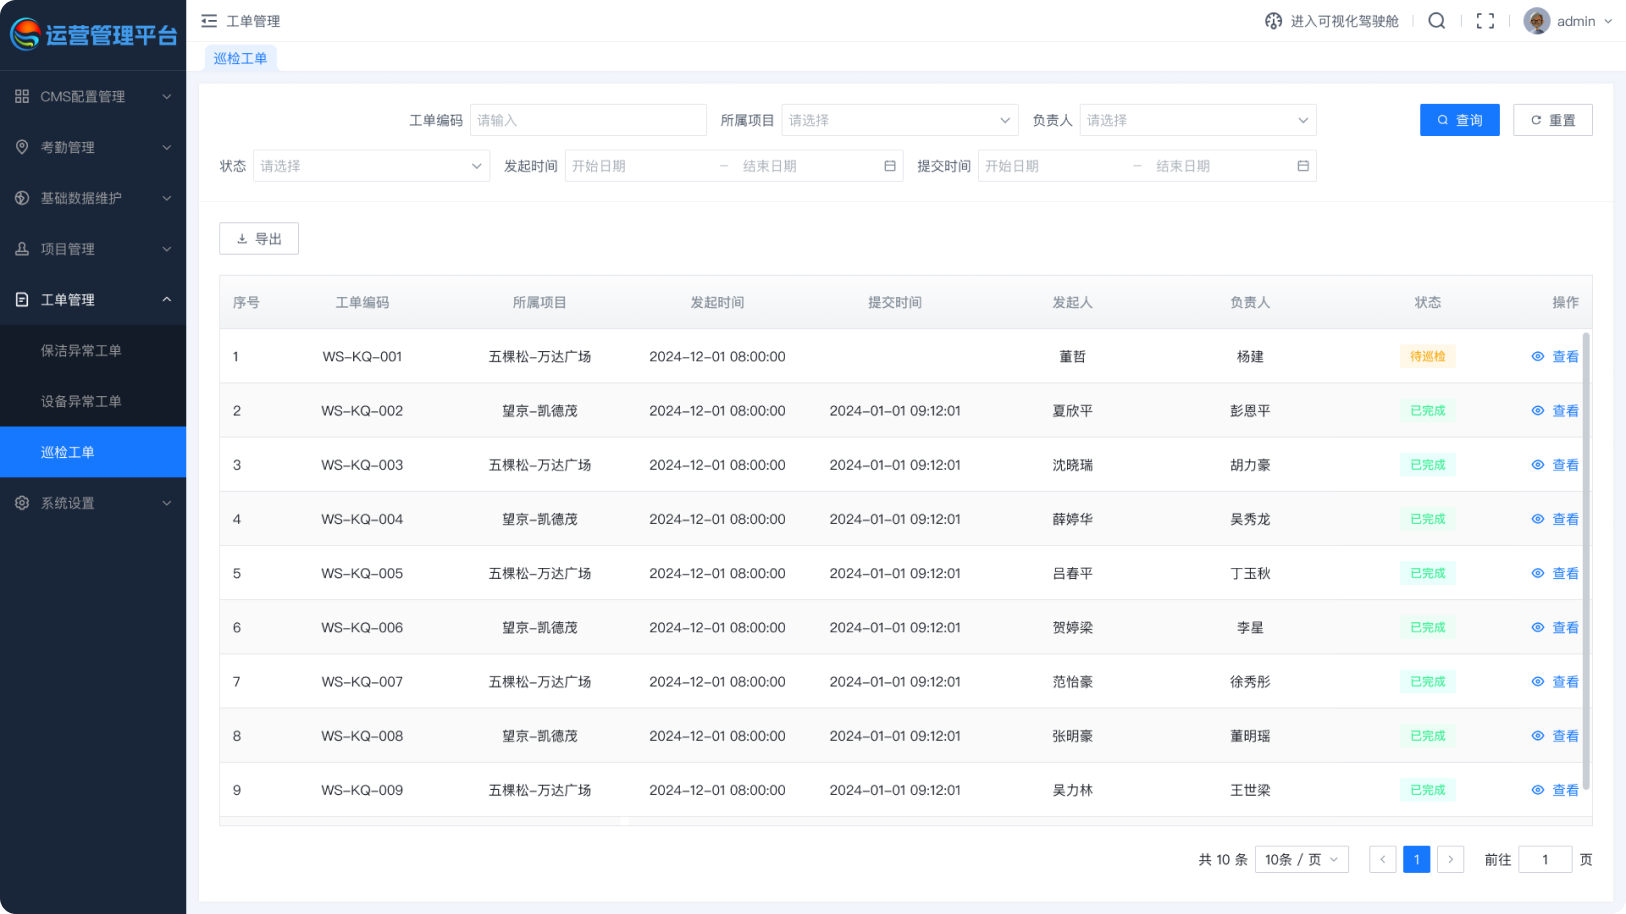Select page 1 in pagination
This screenshot has width=1626, height=914.
pyautogui.click(x=1417, y=860)
